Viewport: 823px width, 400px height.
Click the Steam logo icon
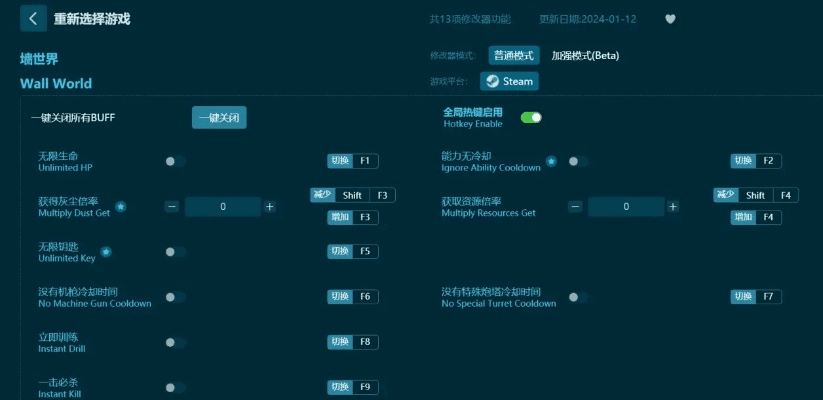492,81
